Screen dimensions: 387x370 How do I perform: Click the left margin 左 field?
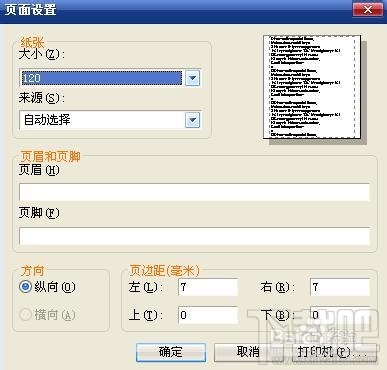(208, 287)
